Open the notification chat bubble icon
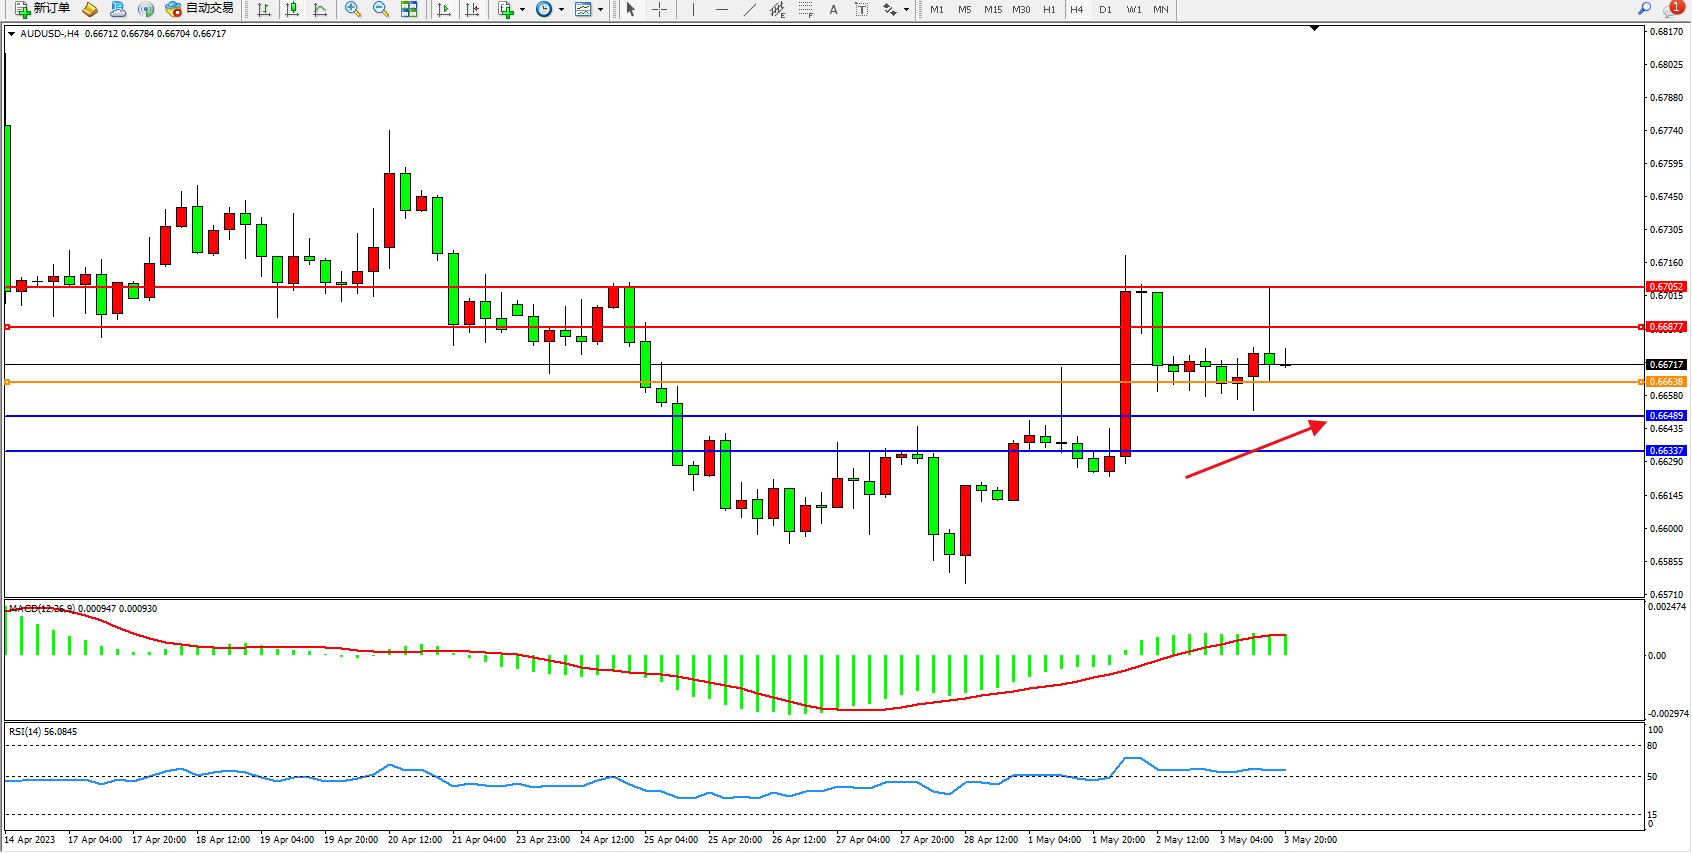The height and width of the screenshot is (853, 1692). [1672, 9]
